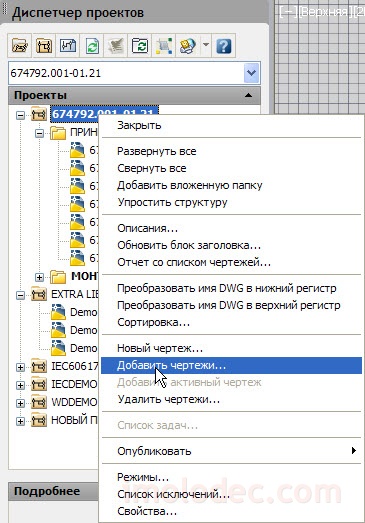Collapse the 674792.001-01.21 project node
365x523 pixels.
point(20,115)
